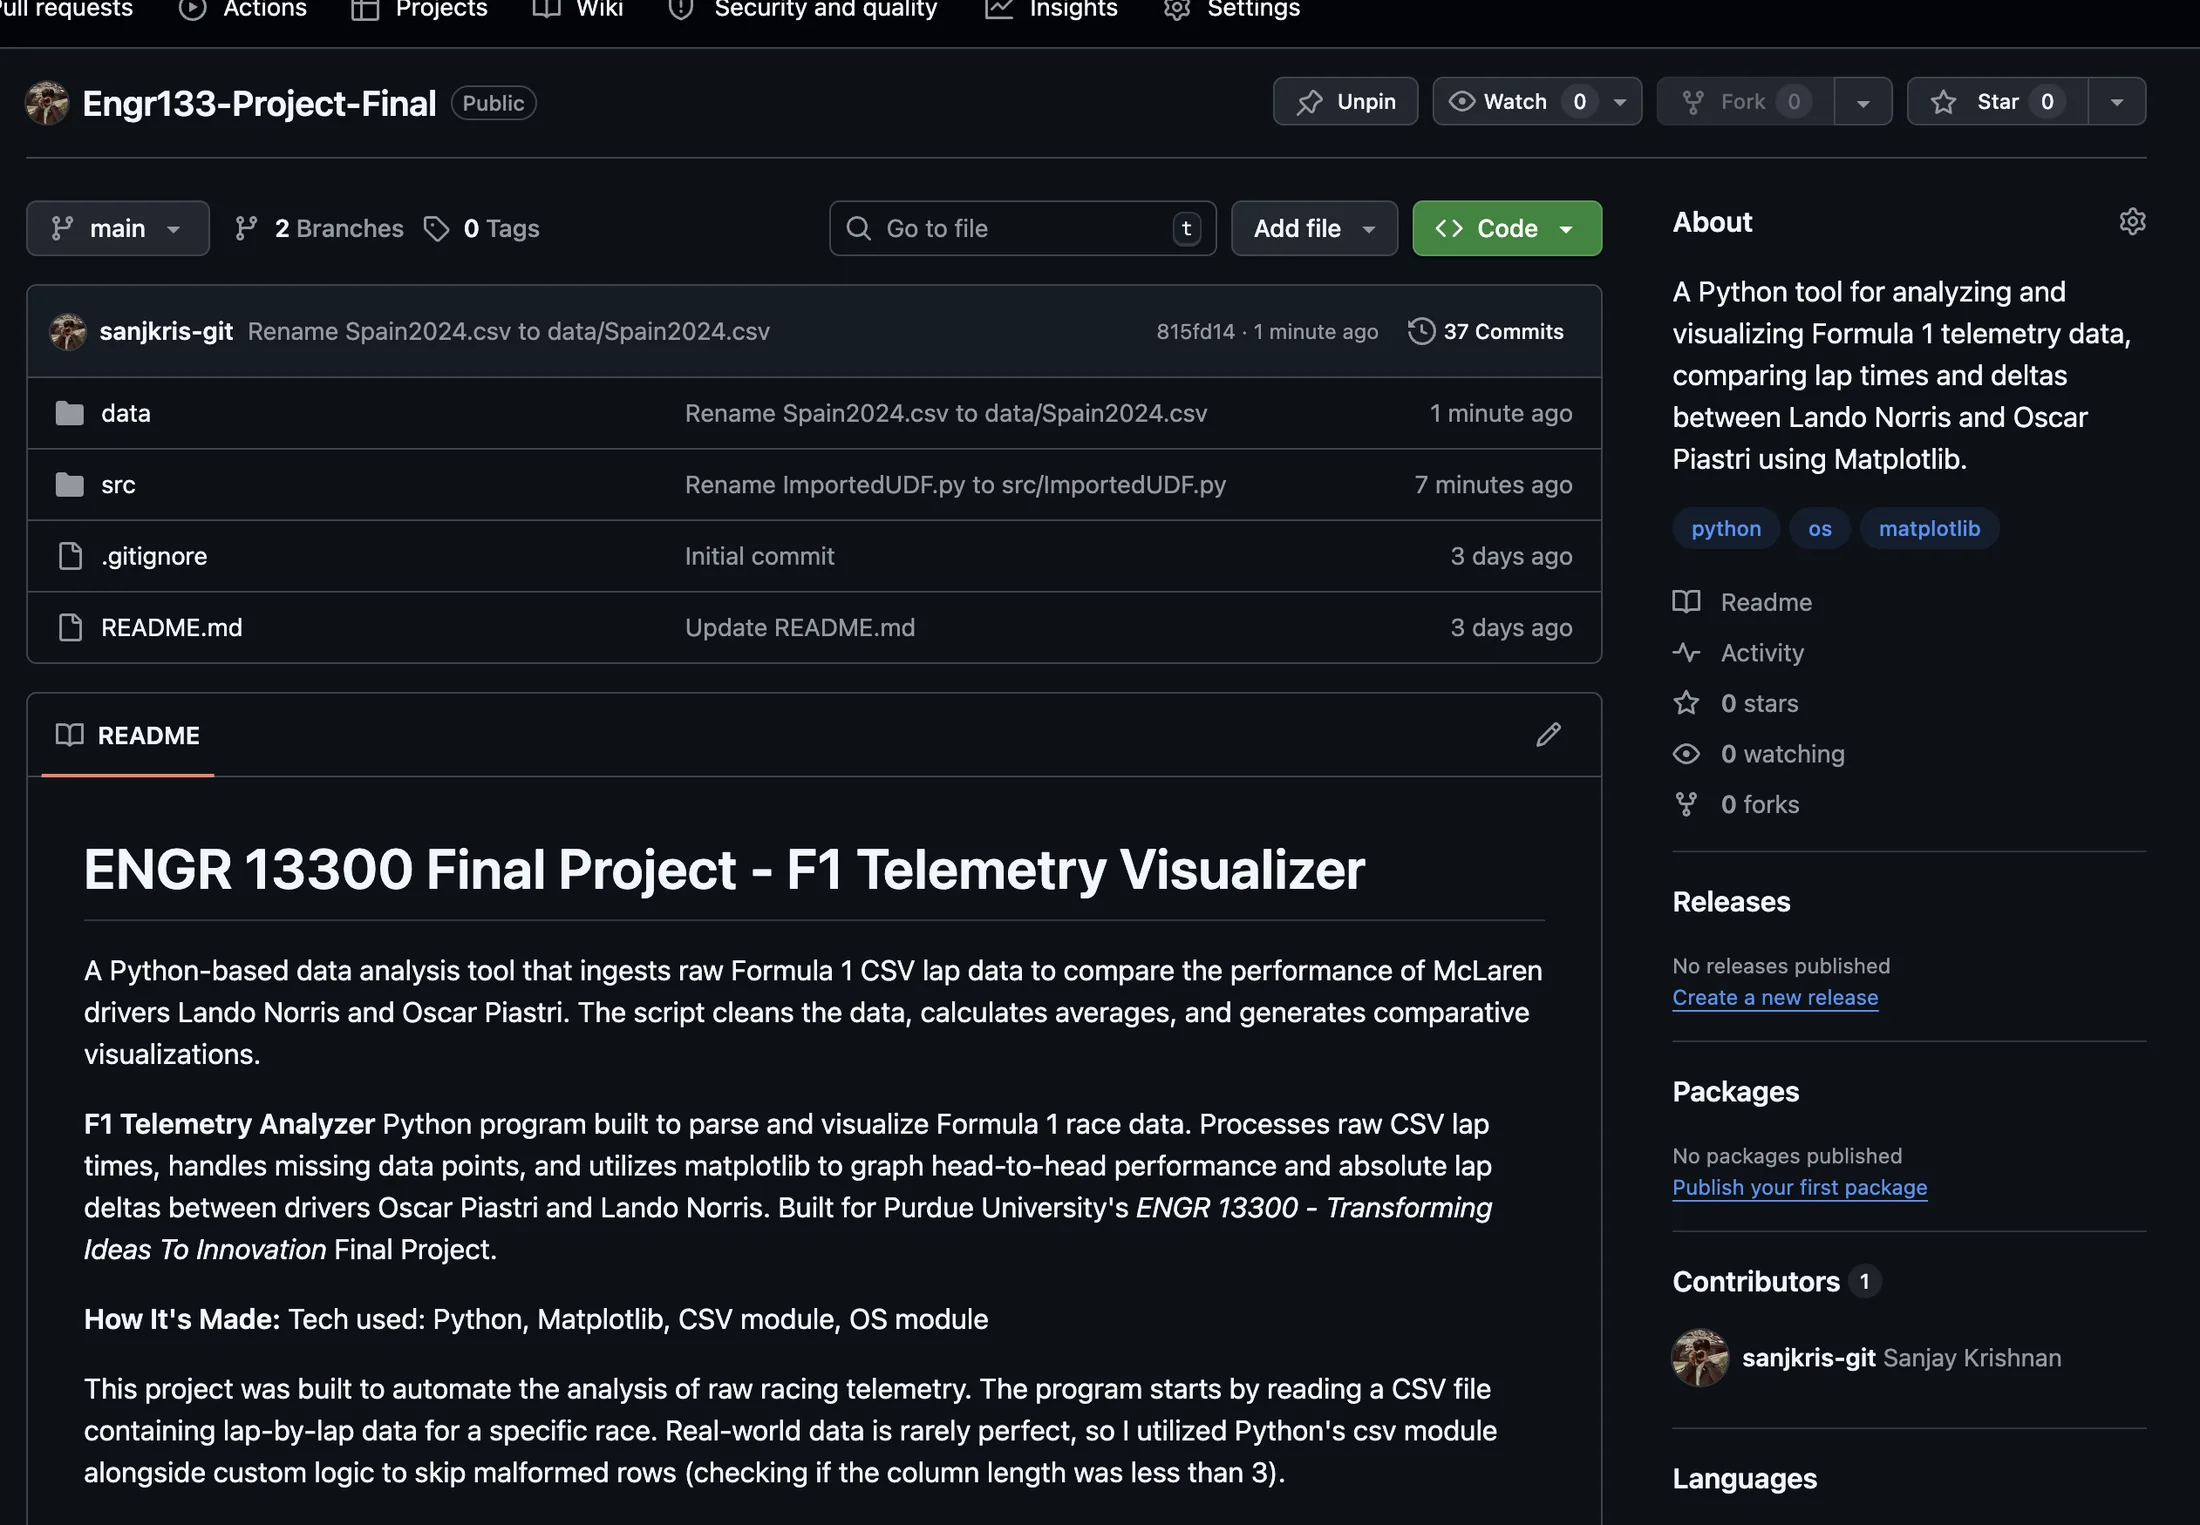
Task: Click the fork icon beside 0 forks
Action: click(x=1686, y=805)
